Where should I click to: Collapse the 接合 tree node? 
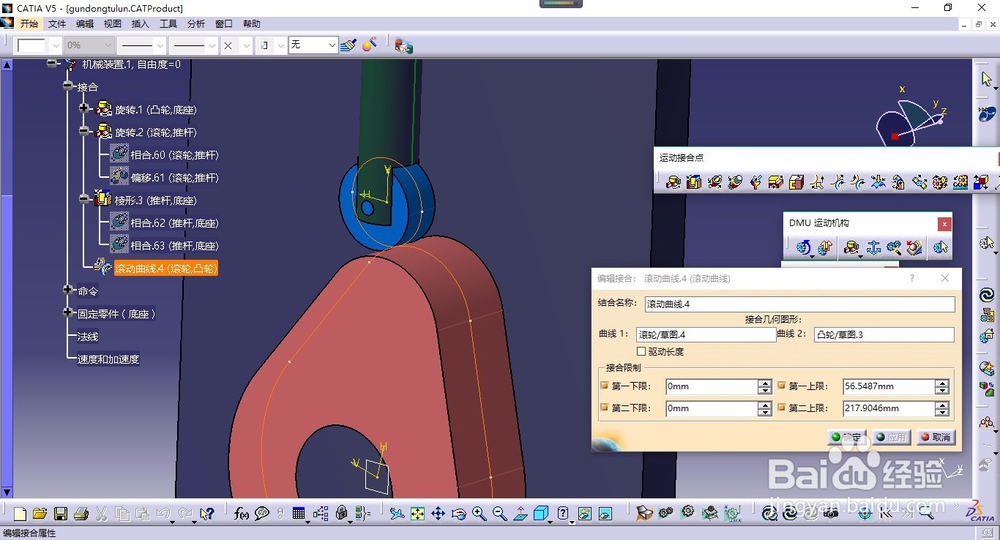pyautogui.click(x=68, y=85)
